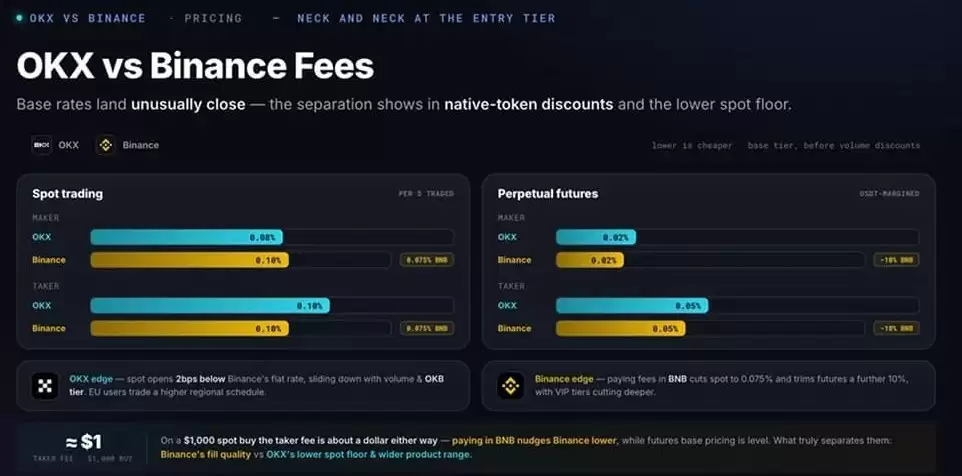Image resolution: width=962 pixels, height=476 pixels.
Task: Select the Binance spot maker 0.10% bar
Action: [190, 260]
